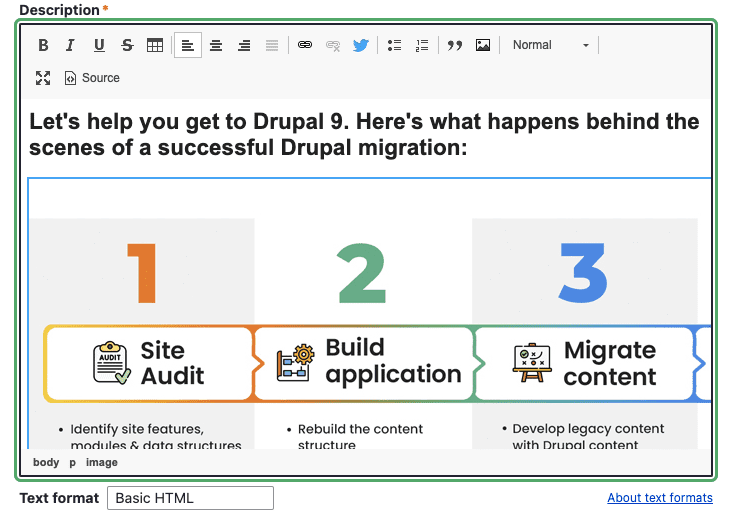
Task: Switch to Source view
Action: coord(92,78)
